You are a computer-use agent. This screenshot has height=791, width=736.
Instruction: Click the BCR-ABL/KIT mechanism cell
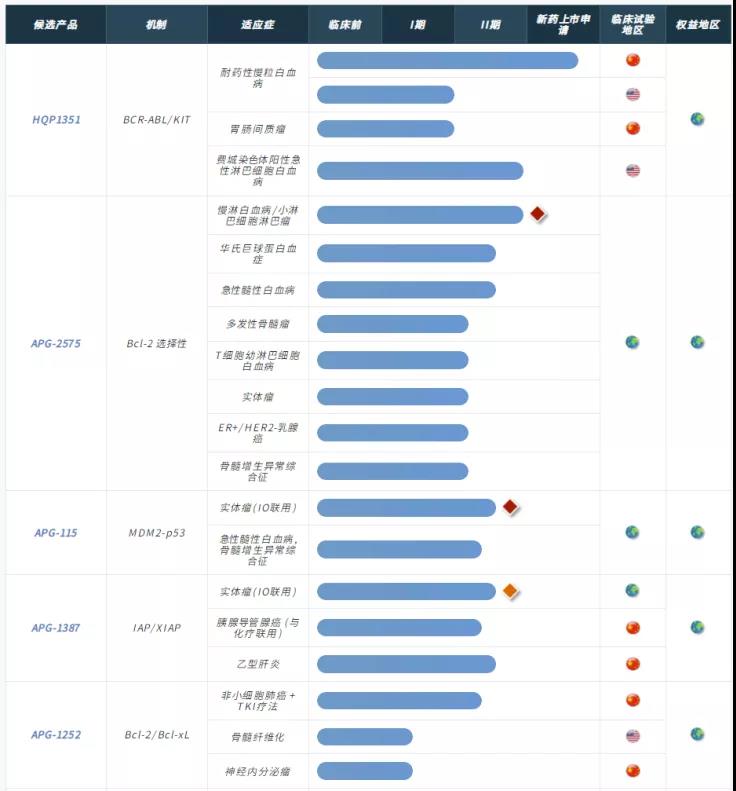click(157, 120)
